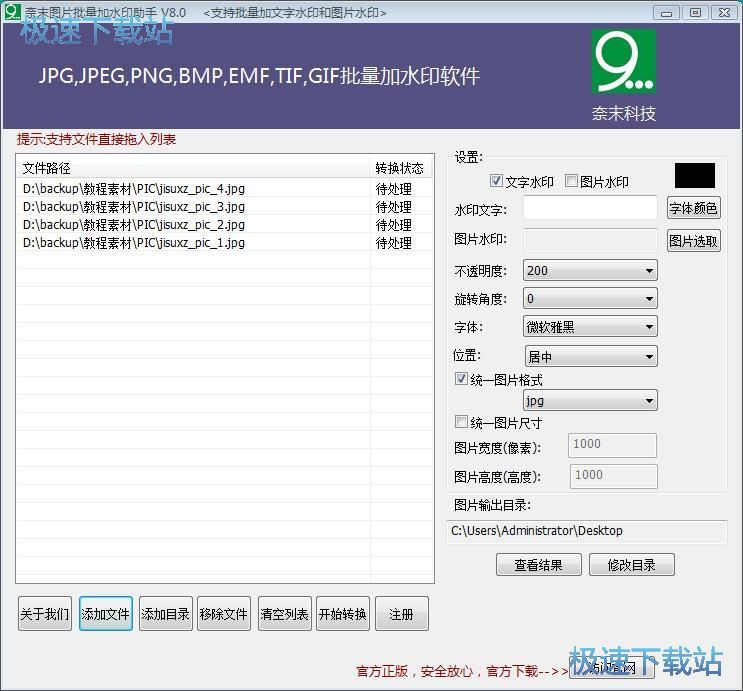Click the 字体颜色 button
Screen dimensions: 743x691
coord(694,208)
